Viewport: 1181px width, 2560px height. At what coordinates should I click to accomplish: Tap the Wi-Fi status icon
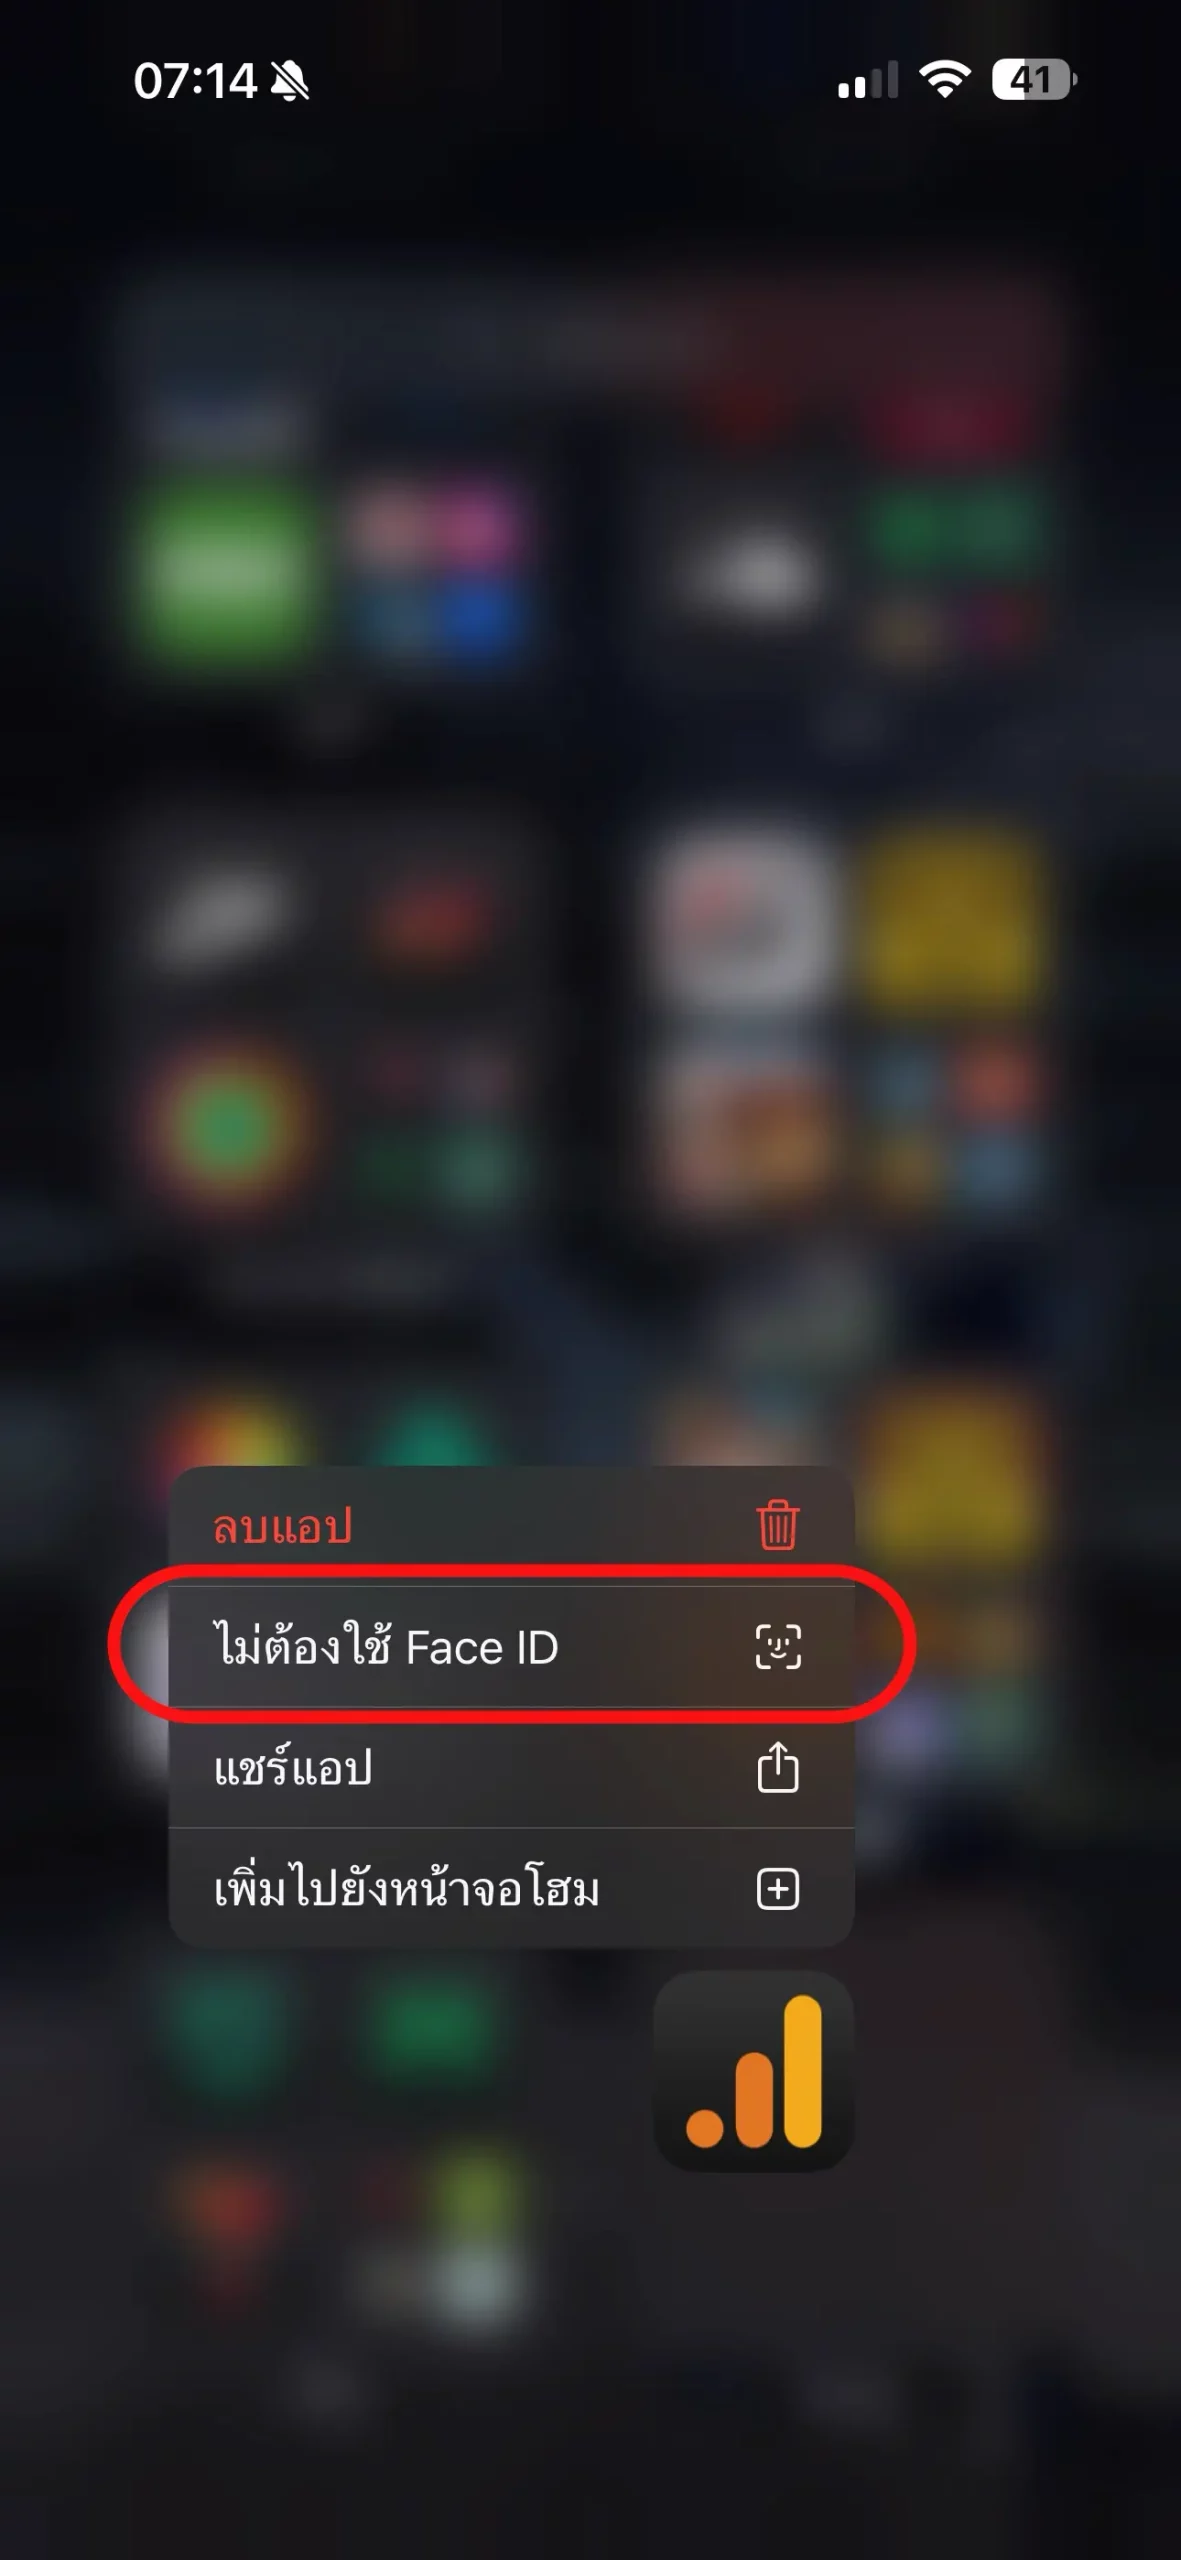[x=945, y=79]
